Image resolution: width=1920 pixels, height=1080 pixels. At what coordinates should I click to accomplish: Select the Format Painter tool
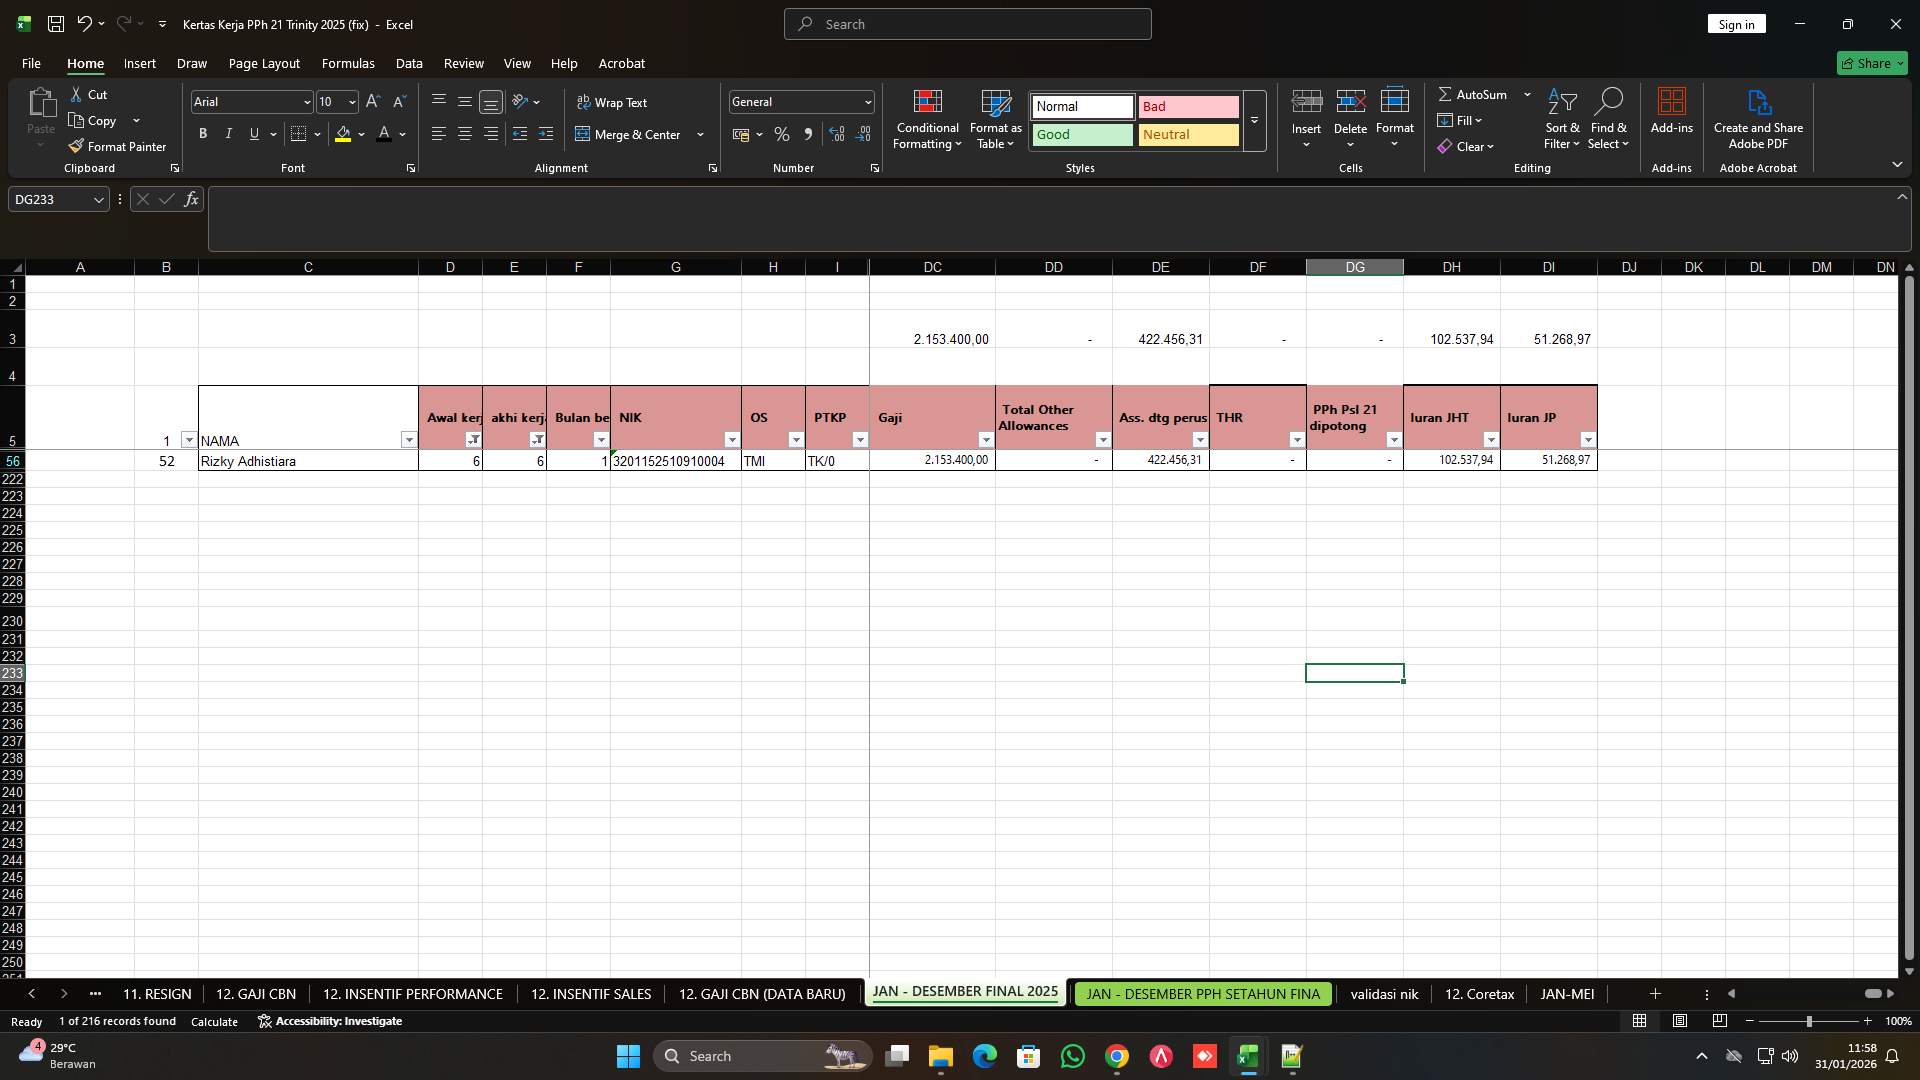pos(117,146)
